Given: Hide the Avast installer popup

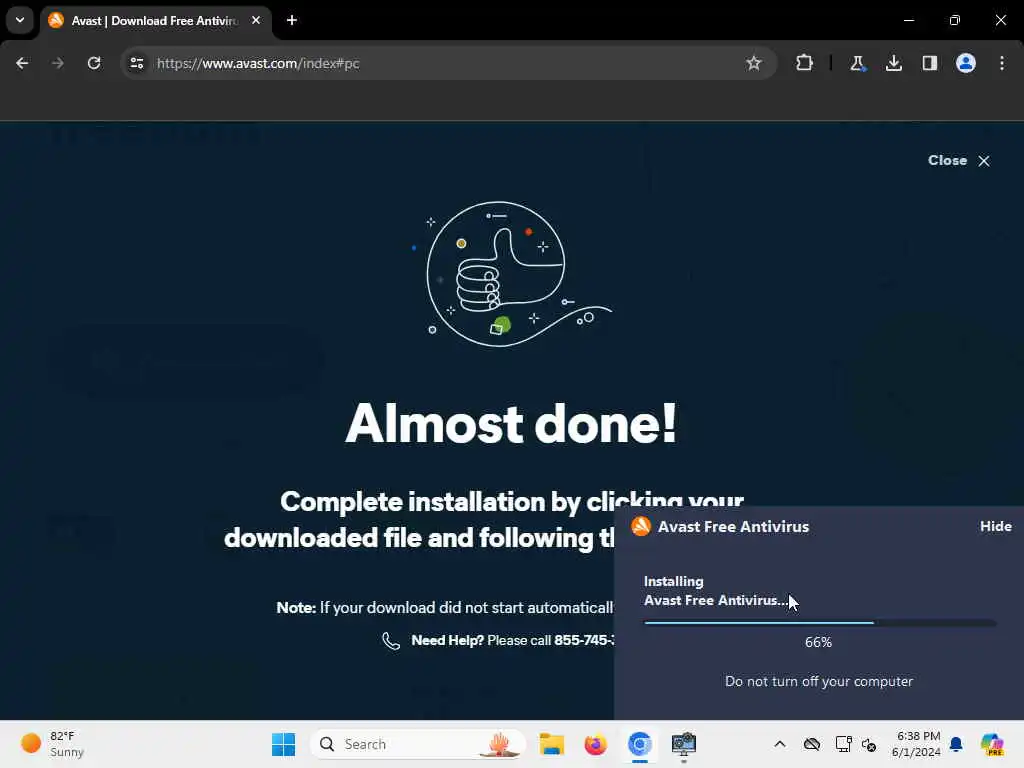Looking at the screenshot, I should [995, 526].
